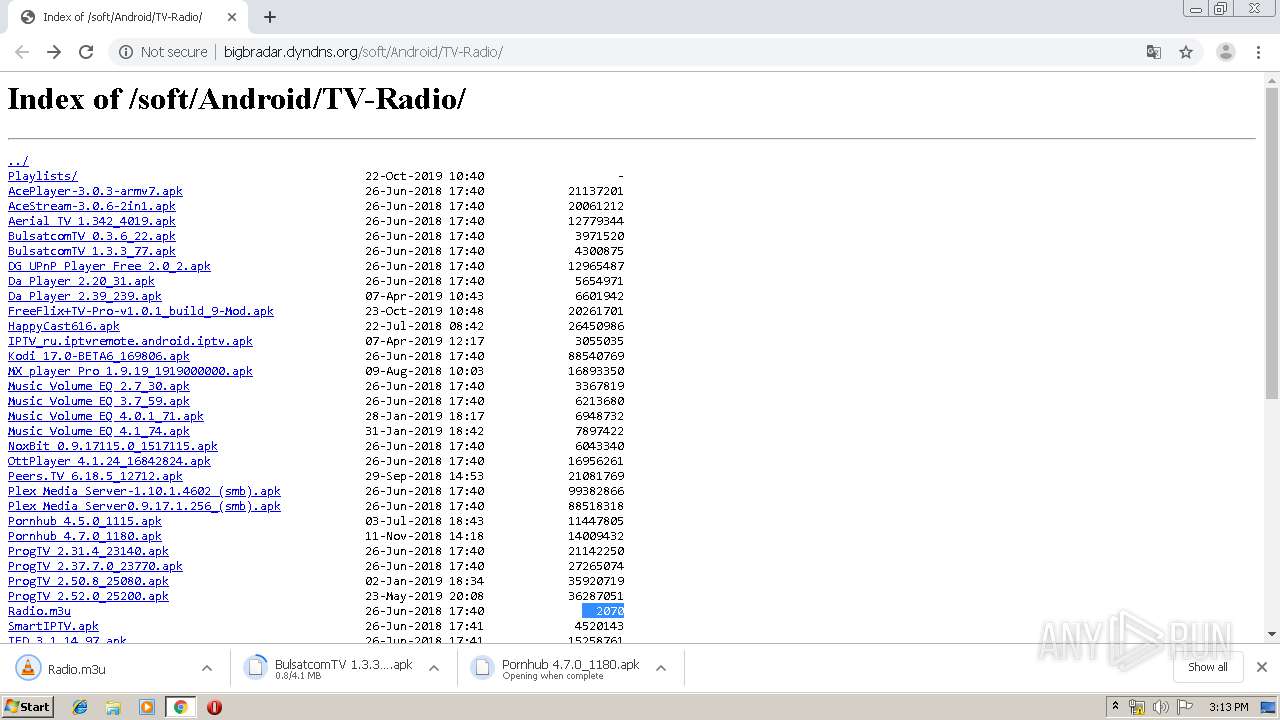Switch to Chrome in the taskbar
Viewport: 1280px width, 720px height.
tap(180, 707)
